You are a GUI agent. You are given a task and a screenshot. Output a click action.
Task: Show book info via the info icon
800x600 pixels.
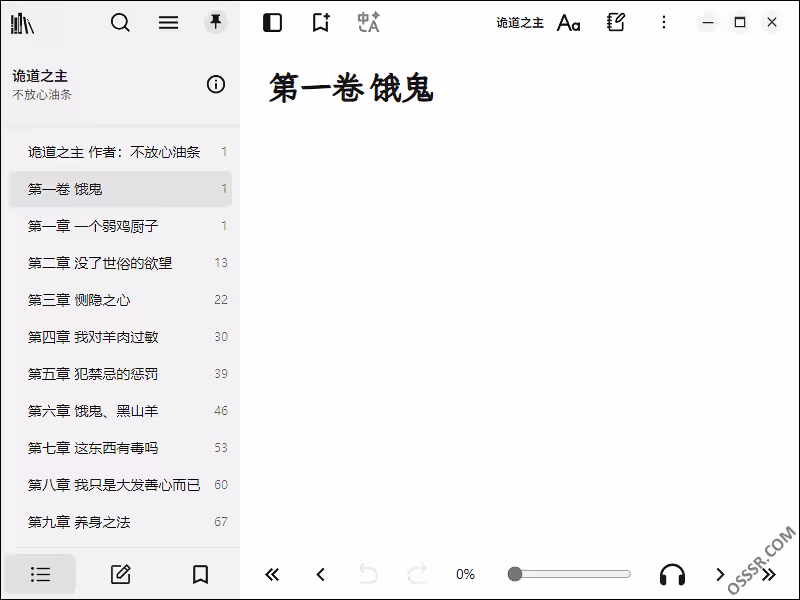(216, 84)
